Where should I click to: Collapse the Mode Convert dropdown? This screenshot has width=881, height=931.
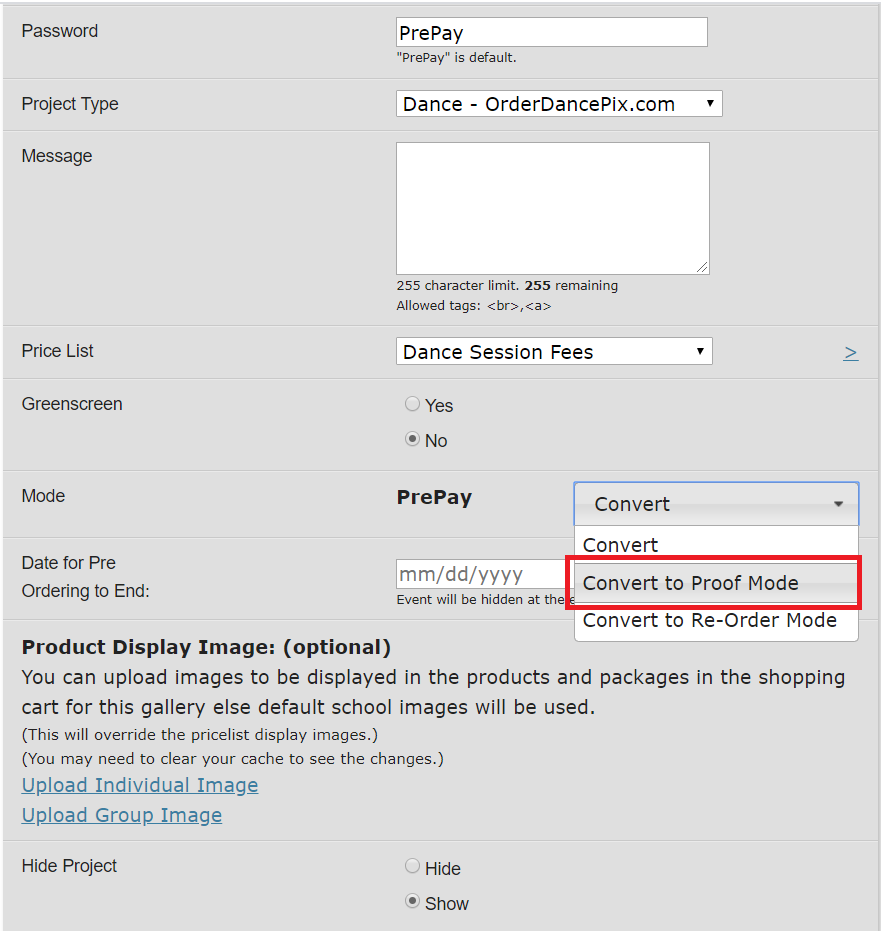(x=716, y=504)
